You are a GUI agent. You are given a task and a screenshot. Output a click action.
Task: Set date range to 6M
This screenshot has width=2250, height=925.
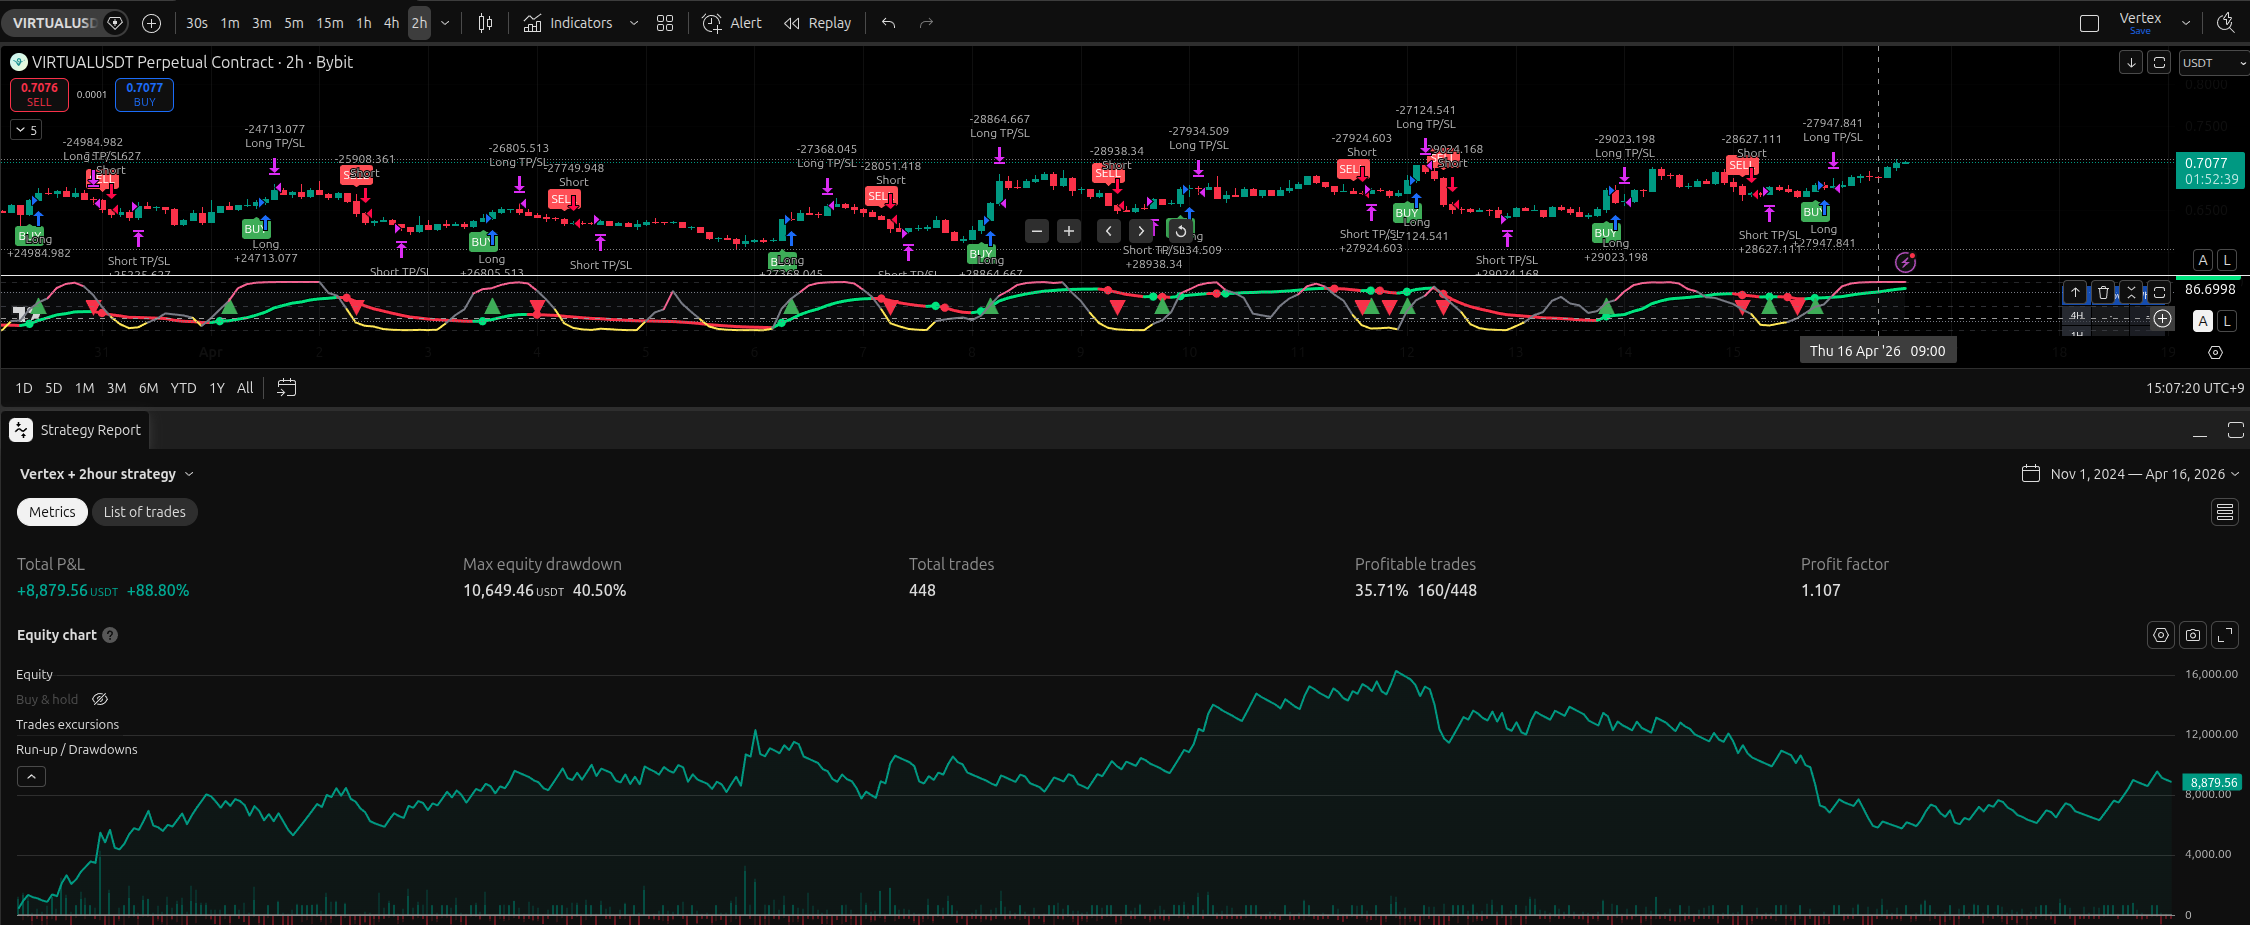148,388
